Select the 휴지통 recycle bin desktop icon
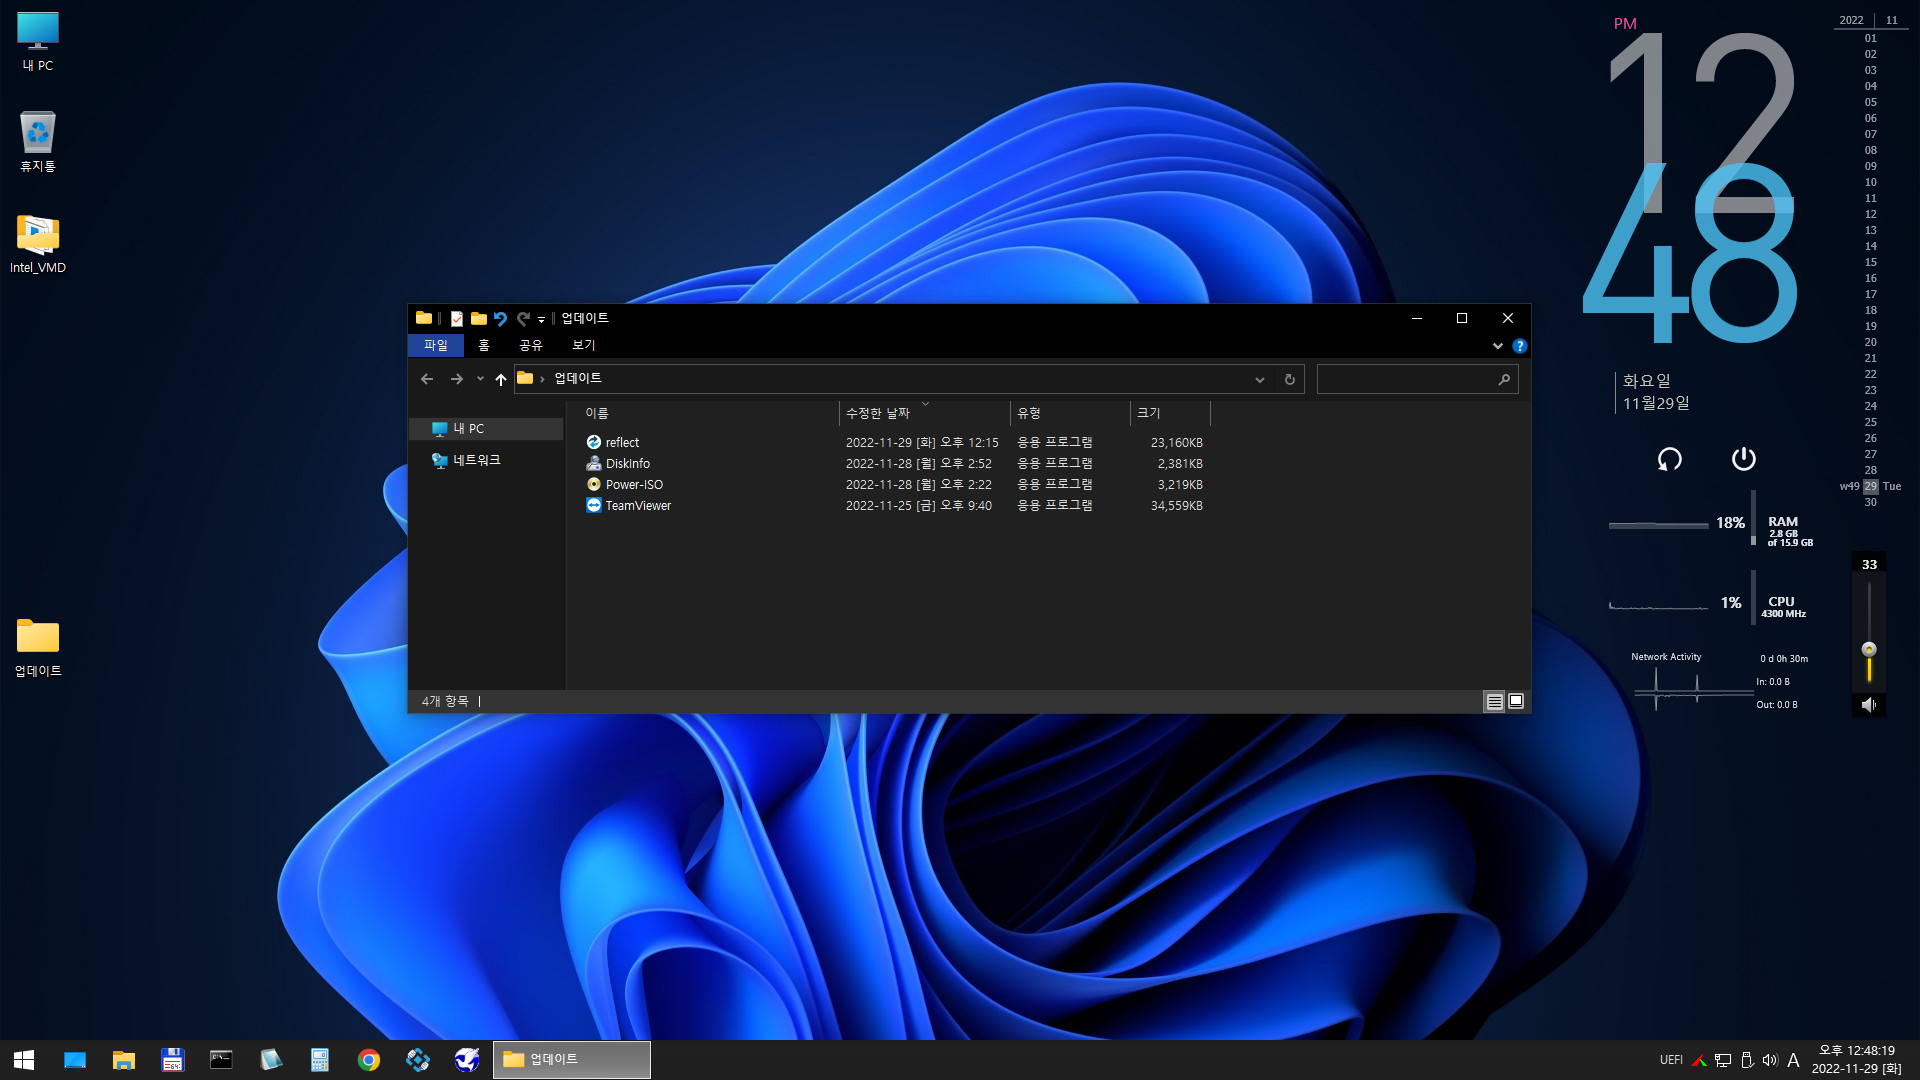Screen dimensions: 1920x1080 pyautogui.click(x=38, y=142)
